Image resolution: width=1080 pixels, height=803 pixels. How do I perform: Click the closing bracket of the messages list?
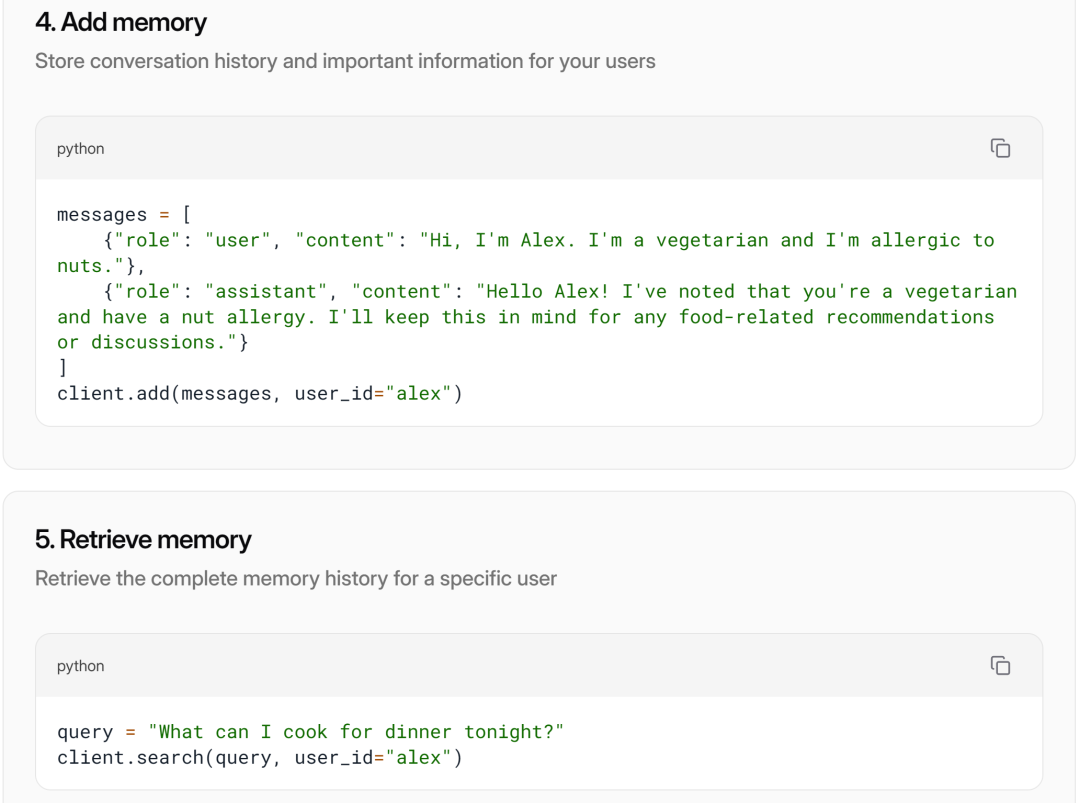tap(62, 368)
